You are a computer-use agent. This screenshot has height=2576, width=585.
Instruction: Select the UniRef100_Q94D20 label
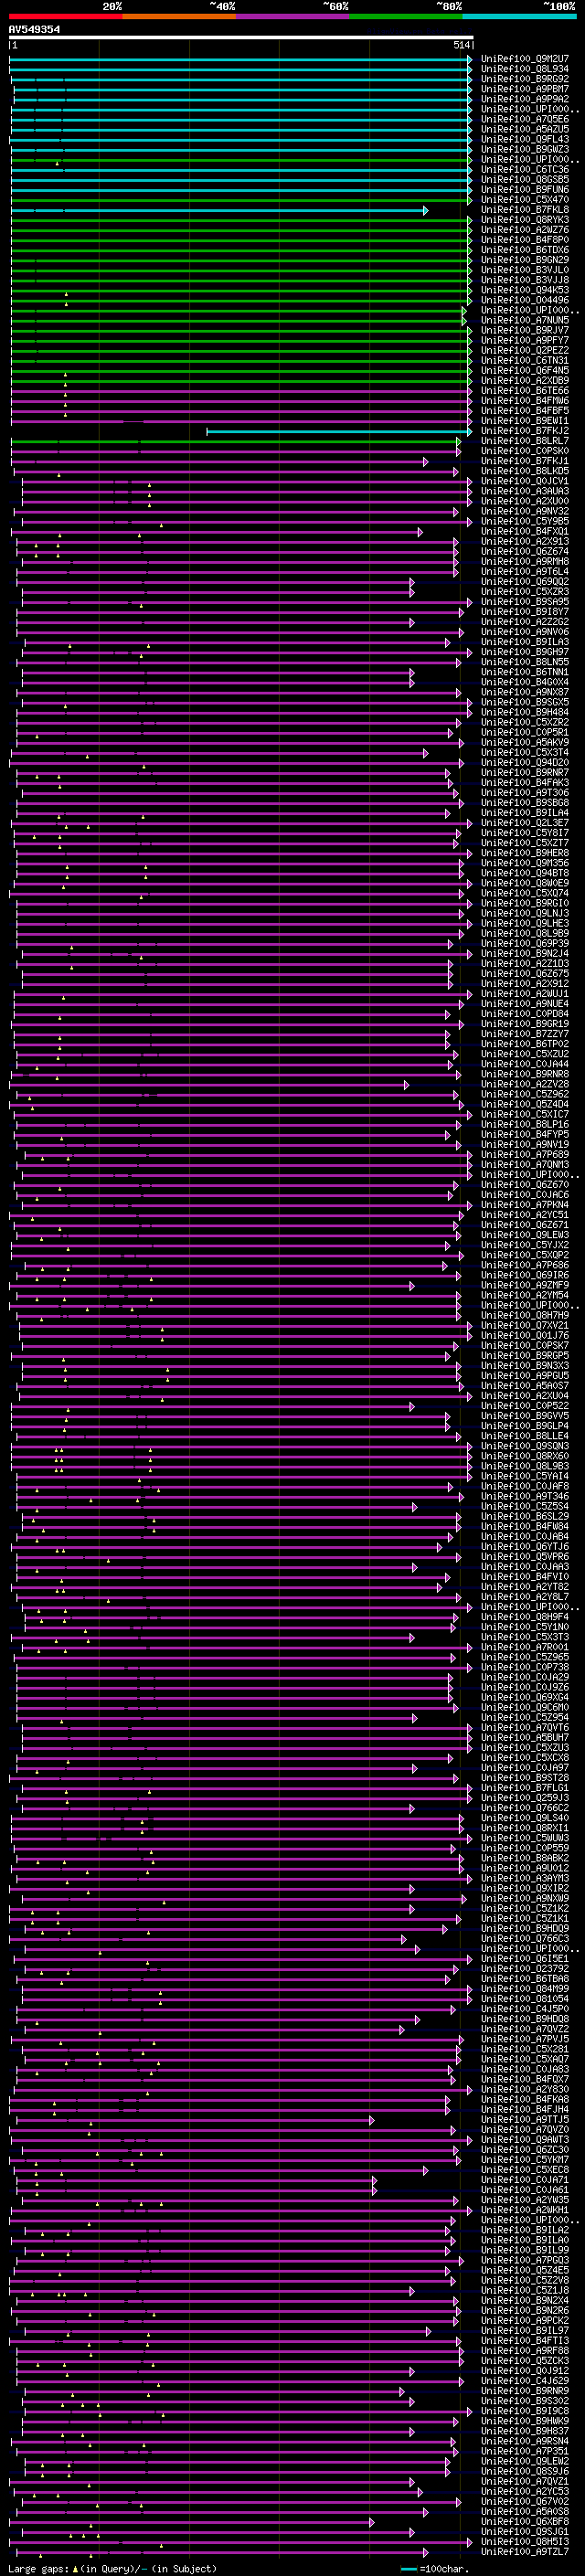(524, 763)
